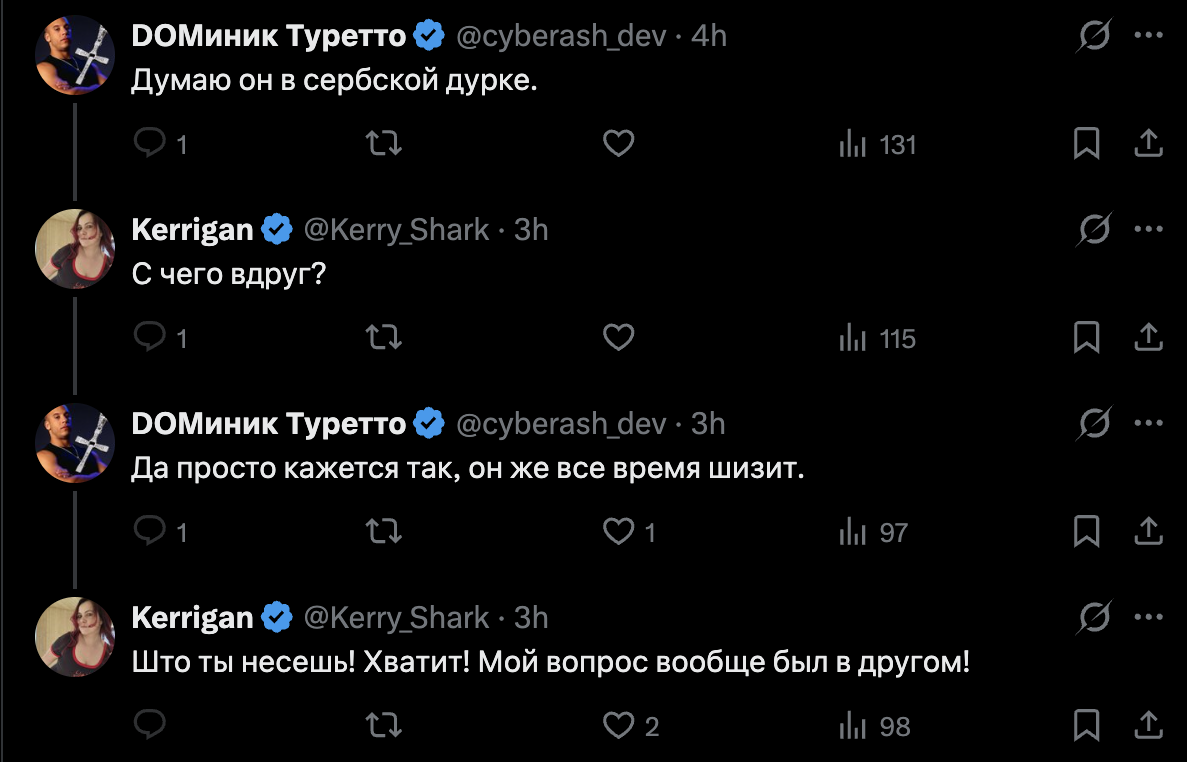Like the 'С чего вдруг?' tweet
The image size is (1187, 762).
619,339
